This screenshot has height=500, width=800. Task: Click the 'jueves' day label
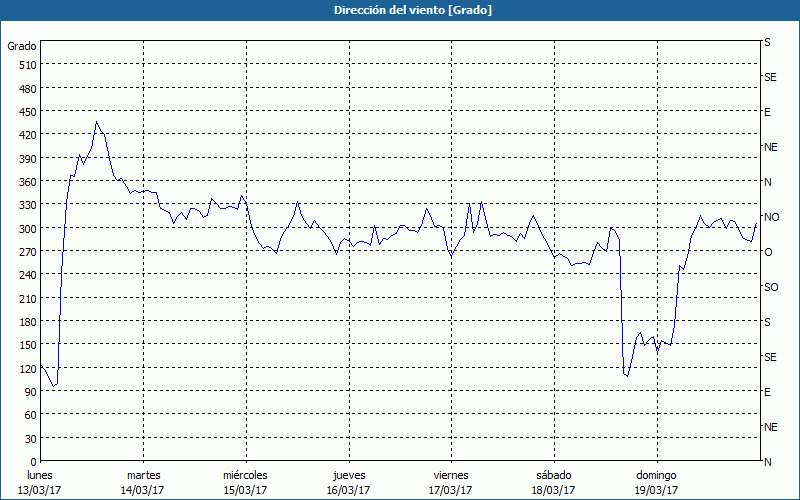348,475
